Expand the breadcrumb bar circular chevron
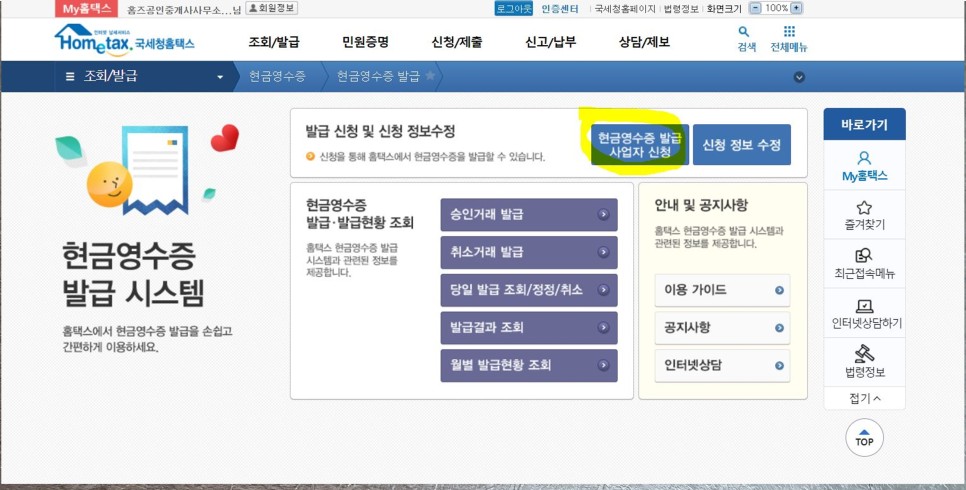The width and height of the screenshot is (966, 490). click(x=799, y=77)
